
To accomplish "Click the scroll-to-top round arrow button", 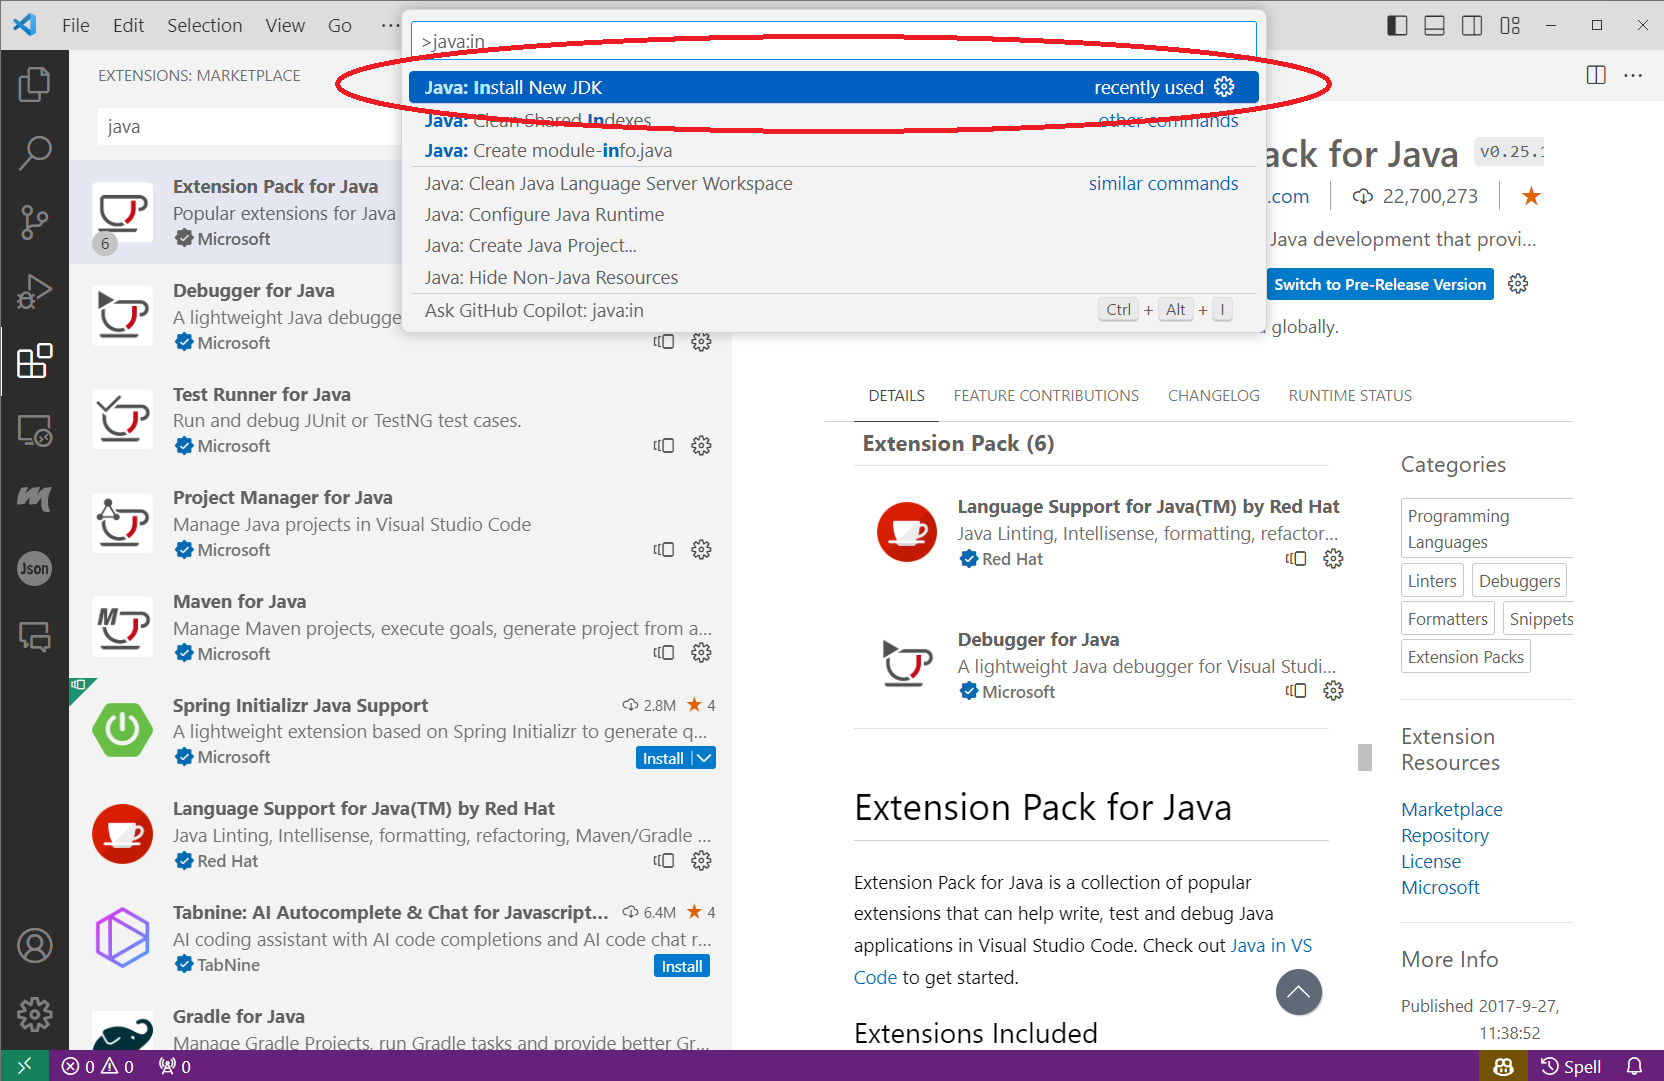I will 1299,992.
